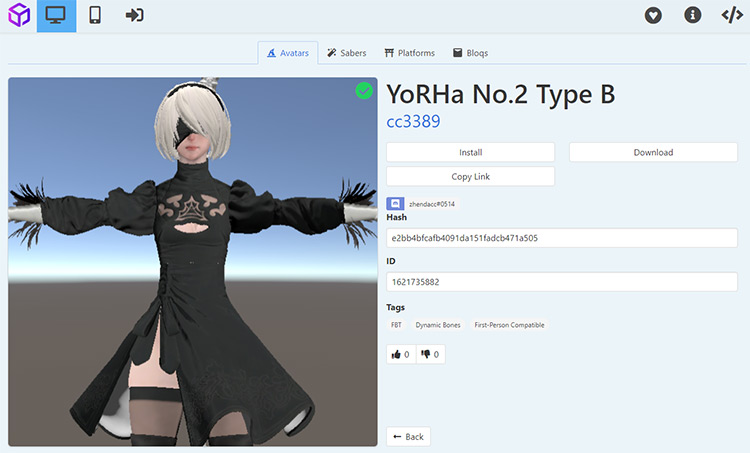Click the Download button
Image resolution: width=750 pixels, height=453 pixels.
(653, 152)
